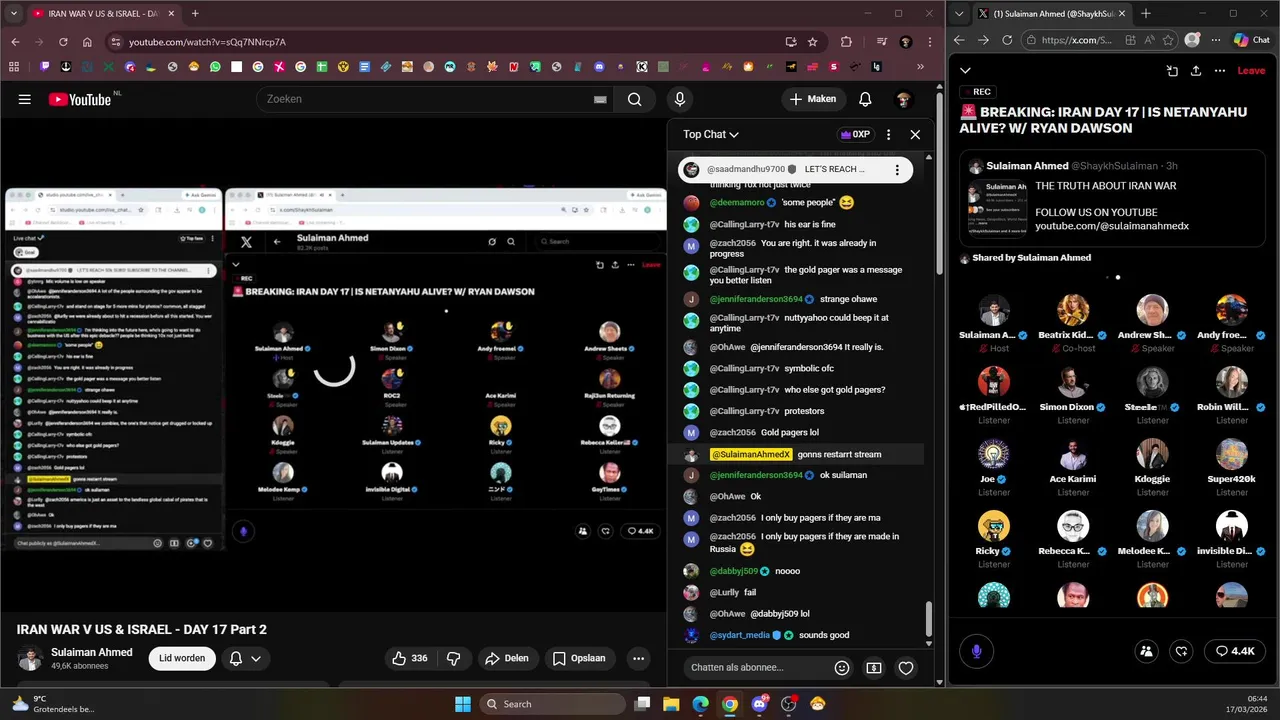Switch to the IRAN WAR YouTube tab
This screenshot has height=720, width=1280.
click(103, 14)
